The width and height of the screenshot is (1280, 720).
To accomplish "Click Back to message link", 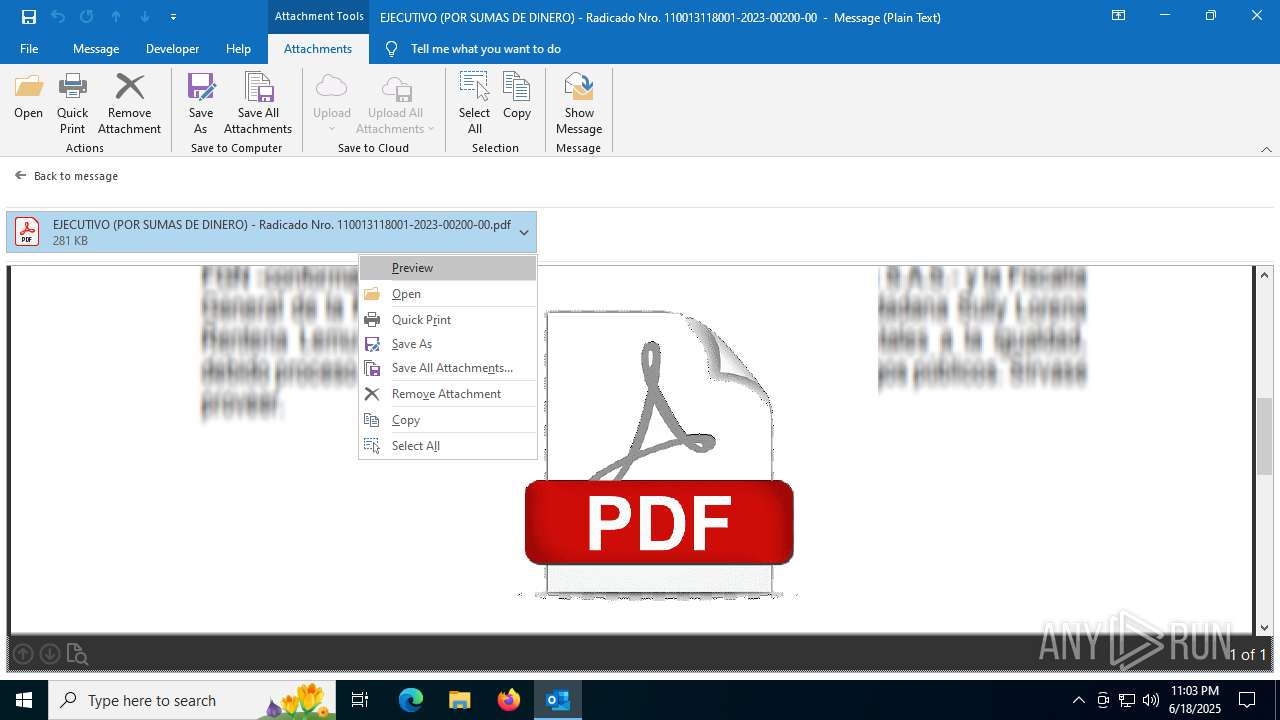I will 66,176.
